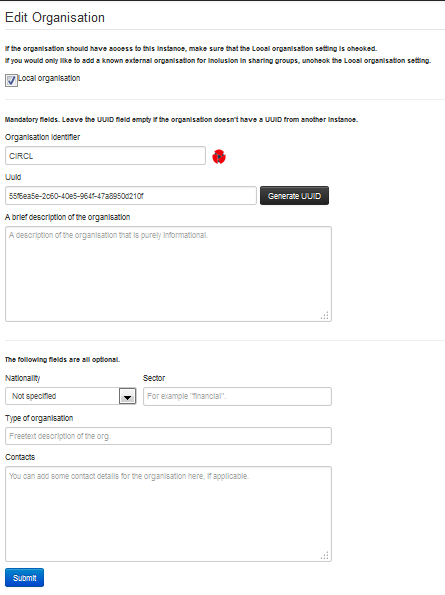
Task: Click the resize grip of description textarea
Action: (x=325, y=315)
